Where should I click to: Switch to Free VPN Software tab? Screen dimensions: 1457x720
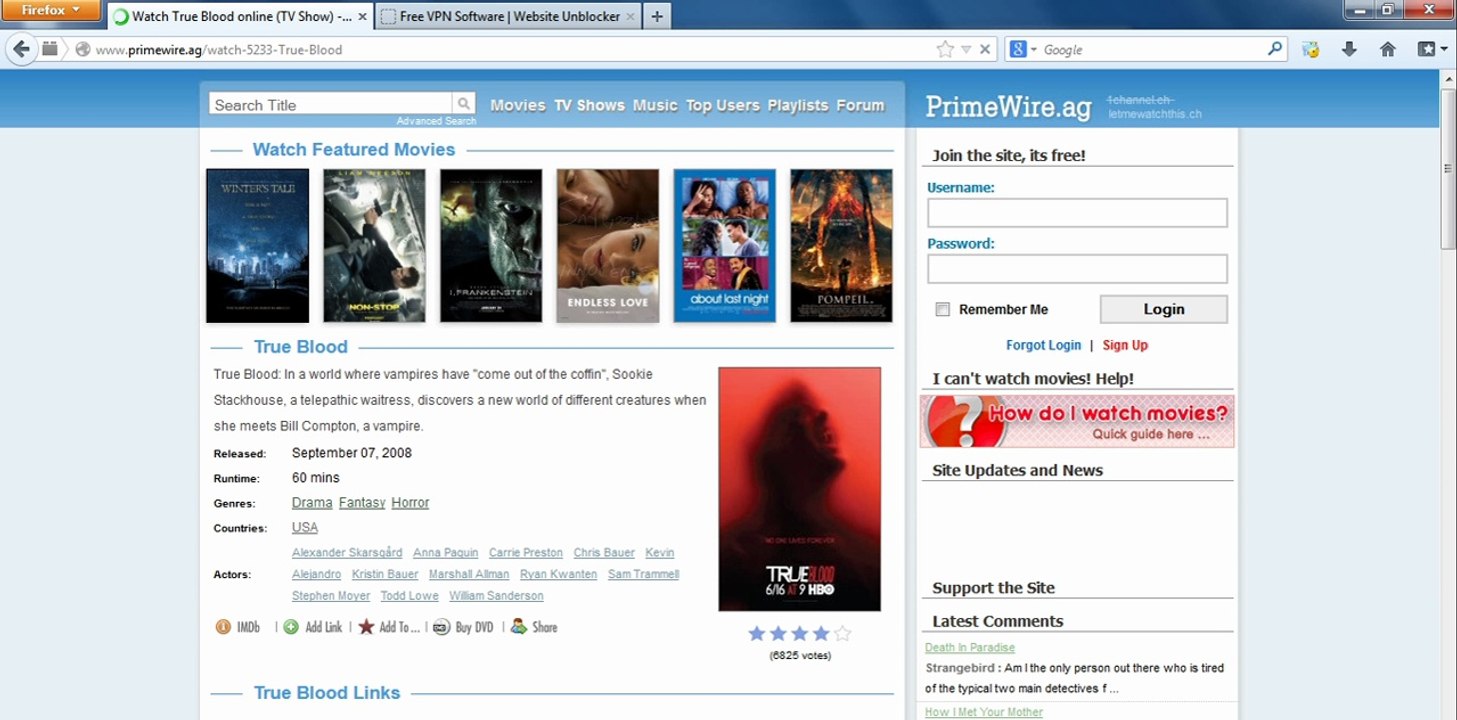click(509, 16)
